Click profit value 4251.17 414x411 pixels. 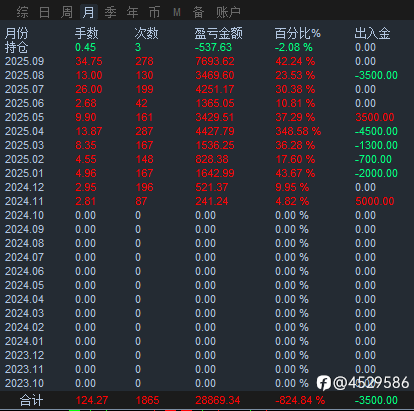point(215,89)
